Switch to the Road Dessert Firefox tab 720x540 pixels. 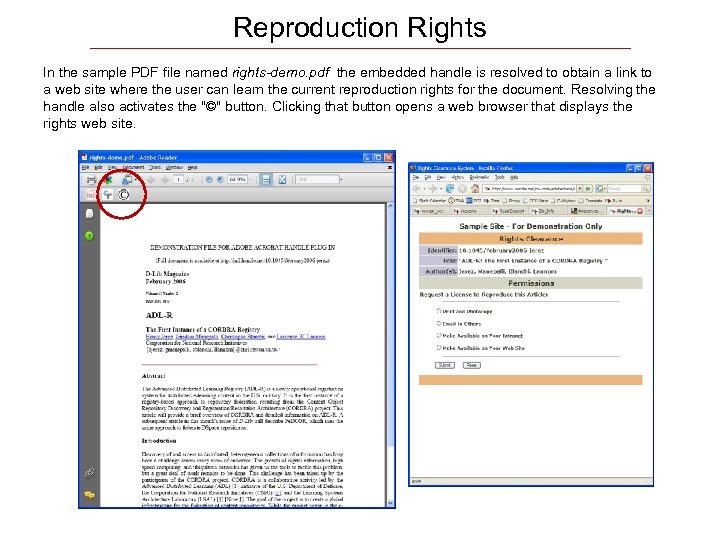coord(509,211)
